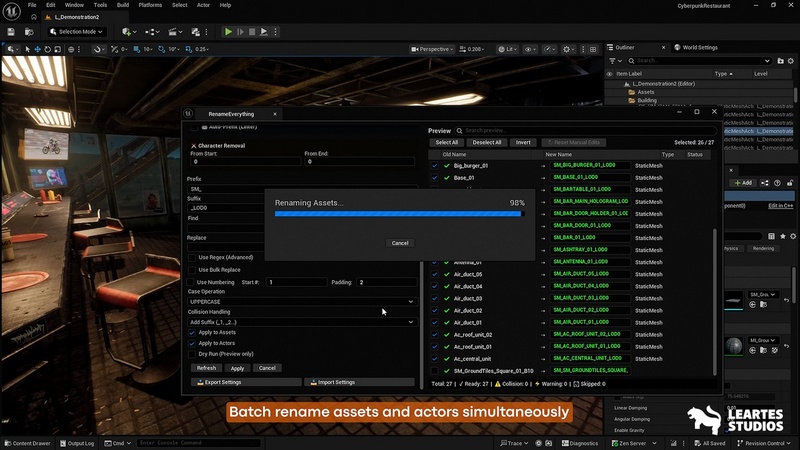The width and height of the screenshot is (800, 450).
Task: Open the Build menu
Action: (122, 5)
